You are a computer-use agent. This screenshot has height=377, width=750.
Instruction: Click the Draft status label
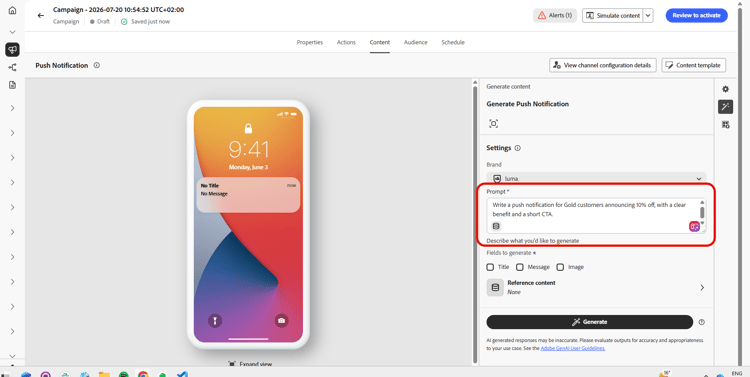coord(100,22)
